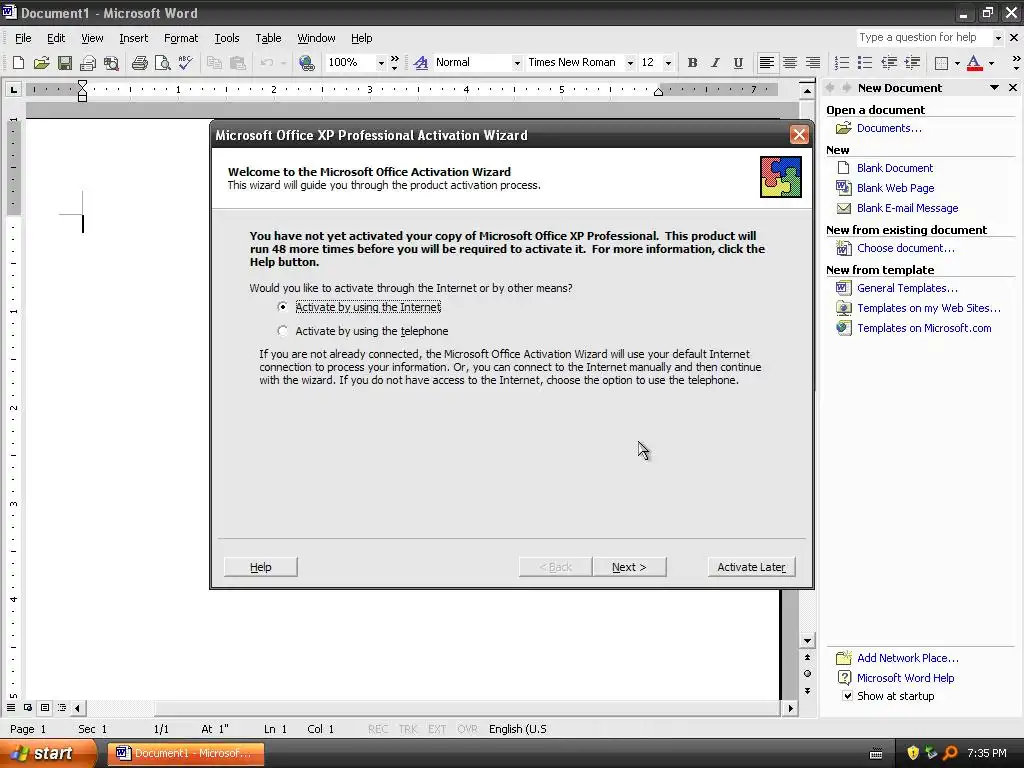Click Add Network Place link
1024x768 pixels.
tap(908, 658)
